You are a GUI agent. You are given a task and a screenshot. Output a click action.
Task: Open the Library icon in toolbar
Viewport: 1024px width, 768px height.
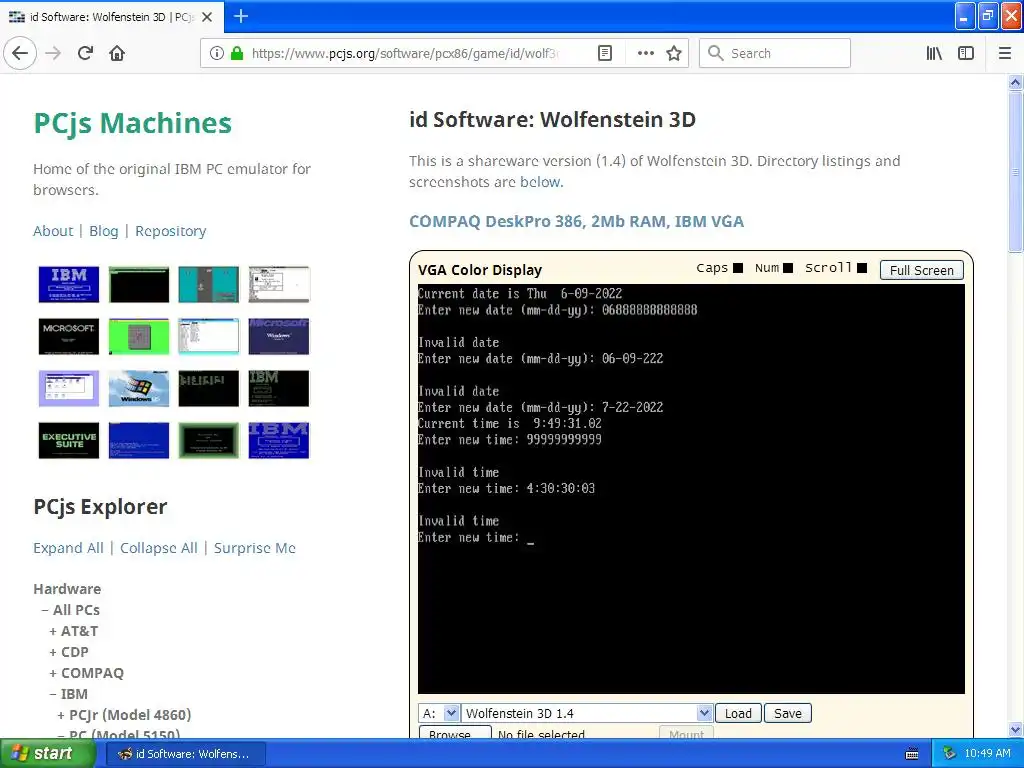[934, 53]
